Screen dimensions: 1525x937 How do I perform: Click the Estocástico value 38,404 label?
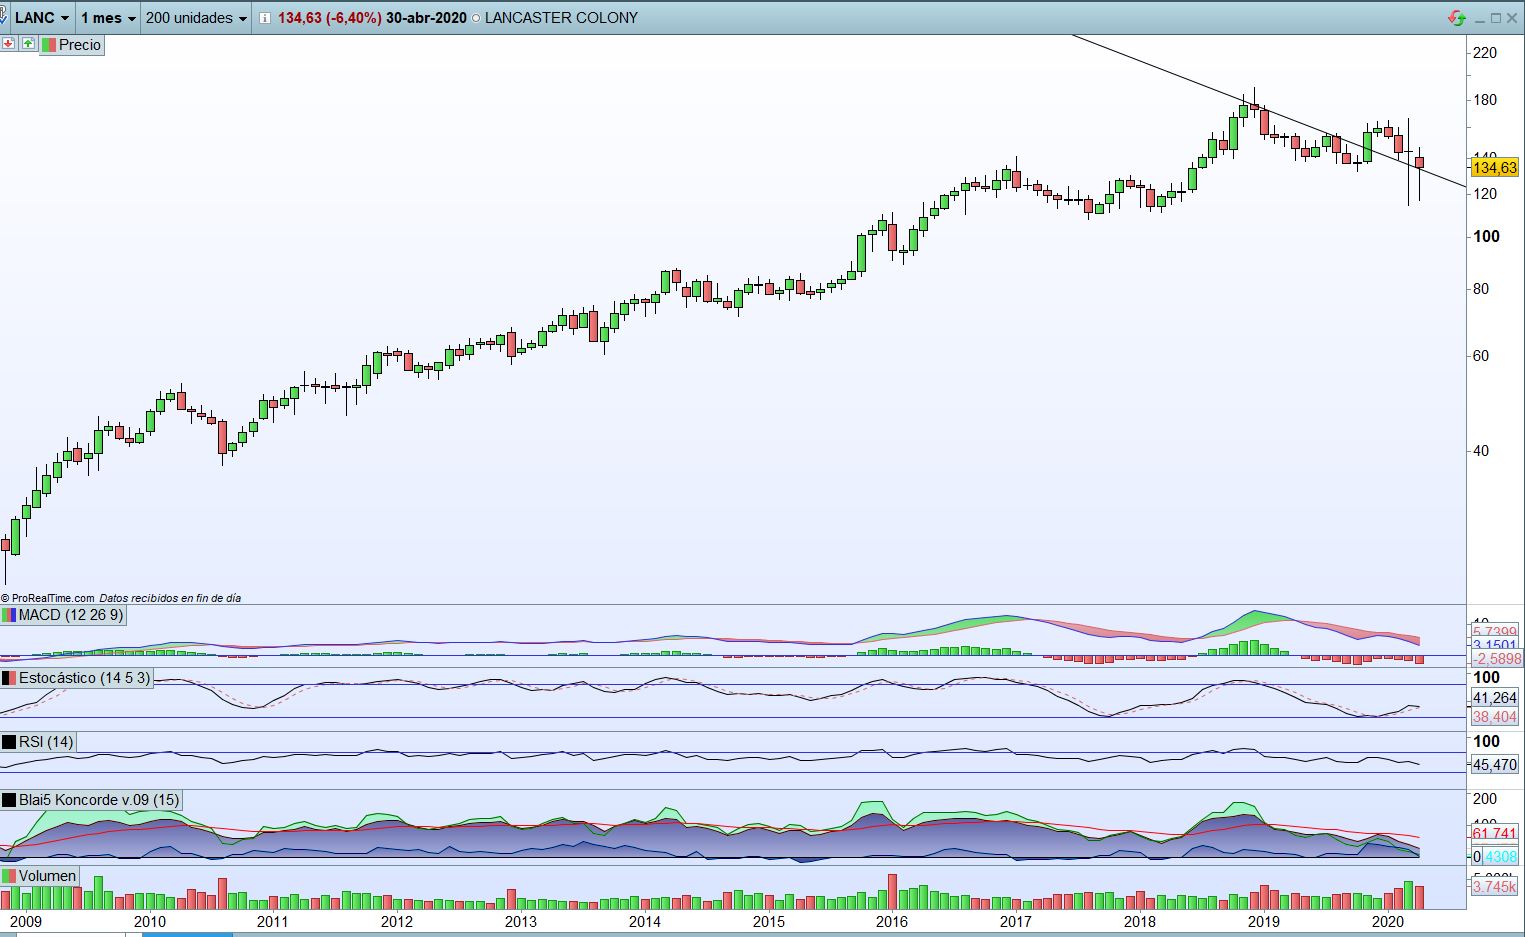point(1495,717)
